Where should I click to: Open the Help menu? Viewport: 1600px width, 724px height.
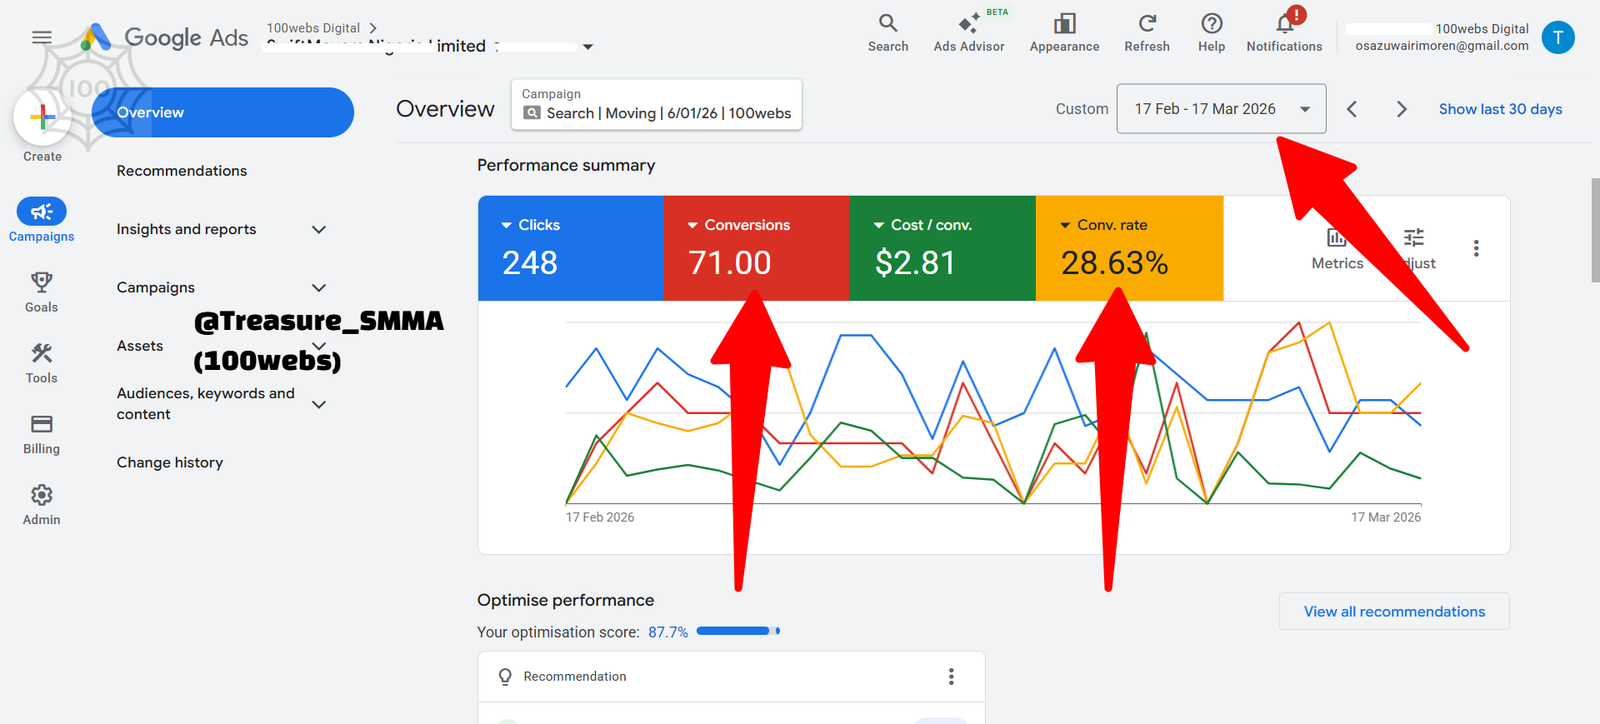(1211, 33)
